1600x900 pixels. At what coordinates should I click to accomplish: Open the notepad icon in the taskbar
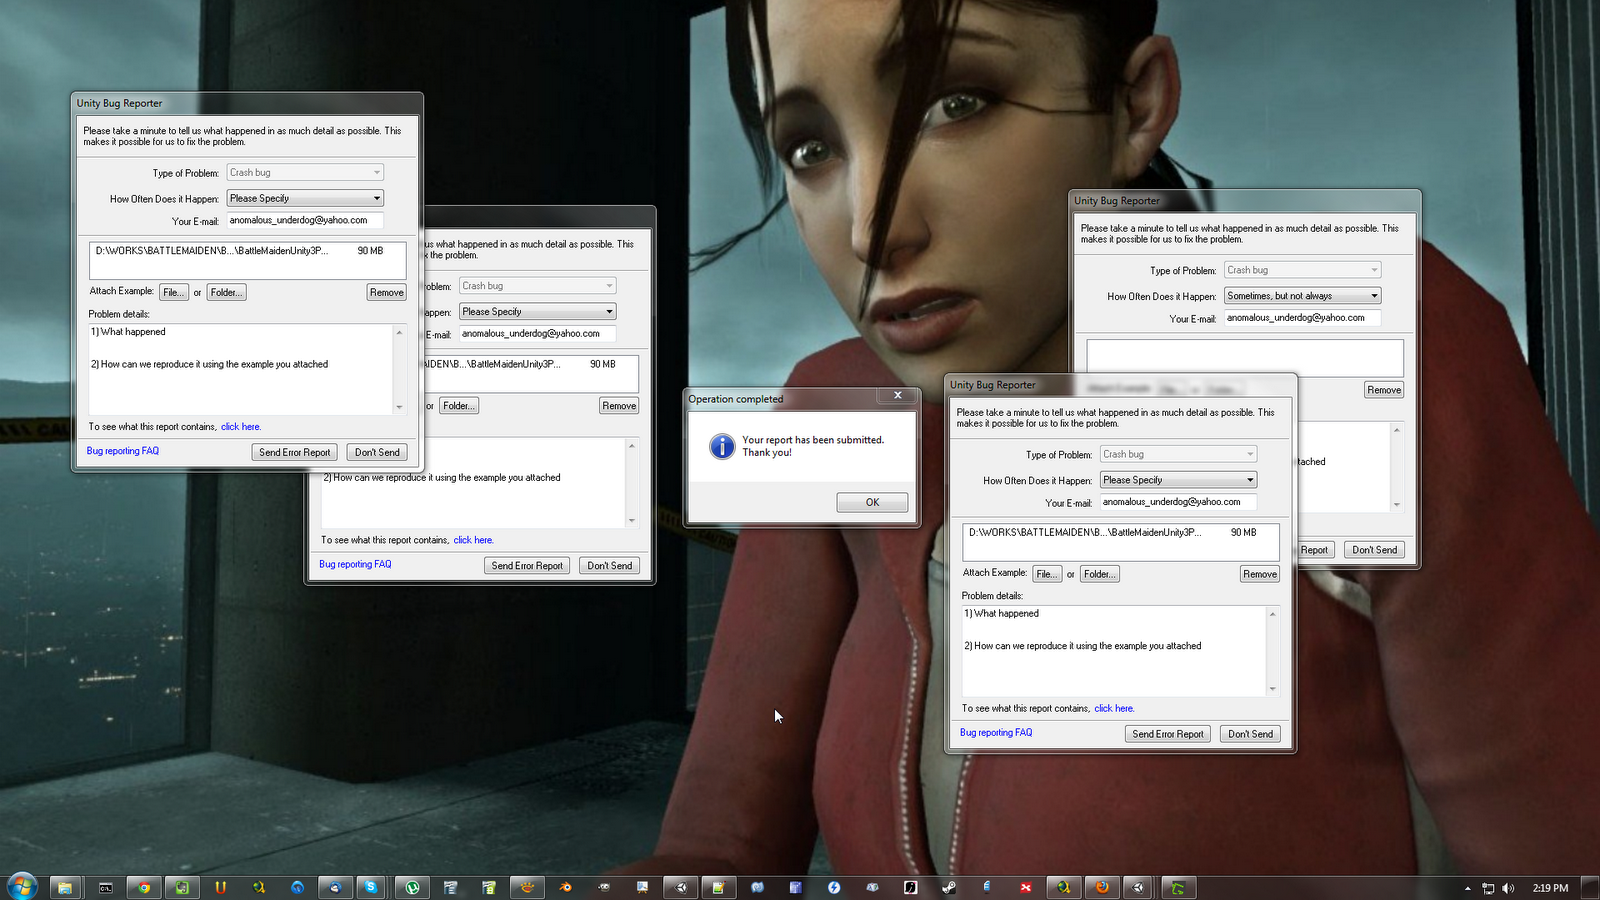pyautogui.click(x=719, y=887)
